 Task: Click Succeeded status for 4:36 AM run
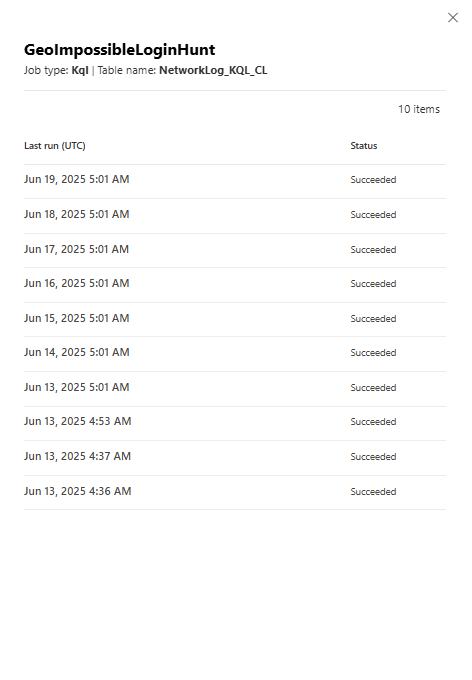[373, 491]
